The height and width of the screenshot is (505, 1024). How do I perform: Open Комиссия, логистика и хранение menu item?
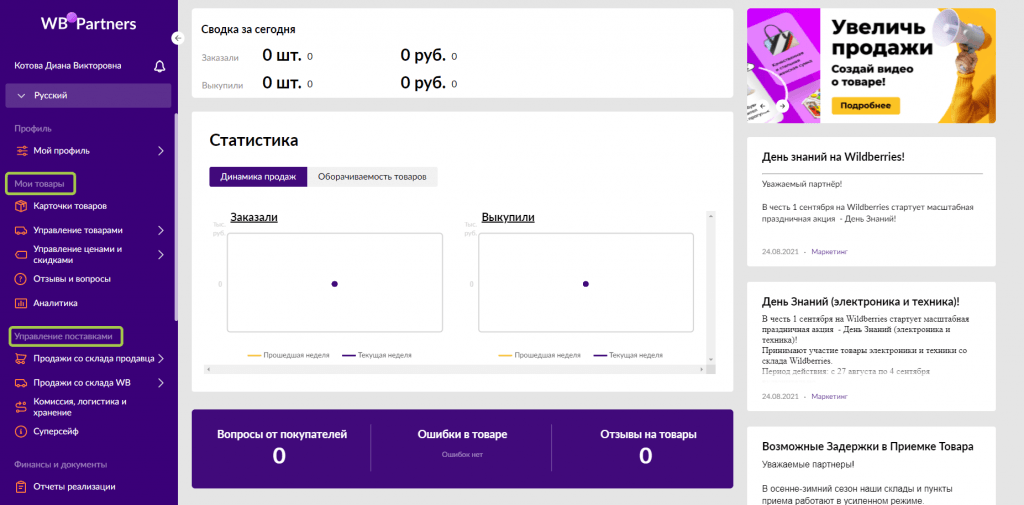pos(80,407)
